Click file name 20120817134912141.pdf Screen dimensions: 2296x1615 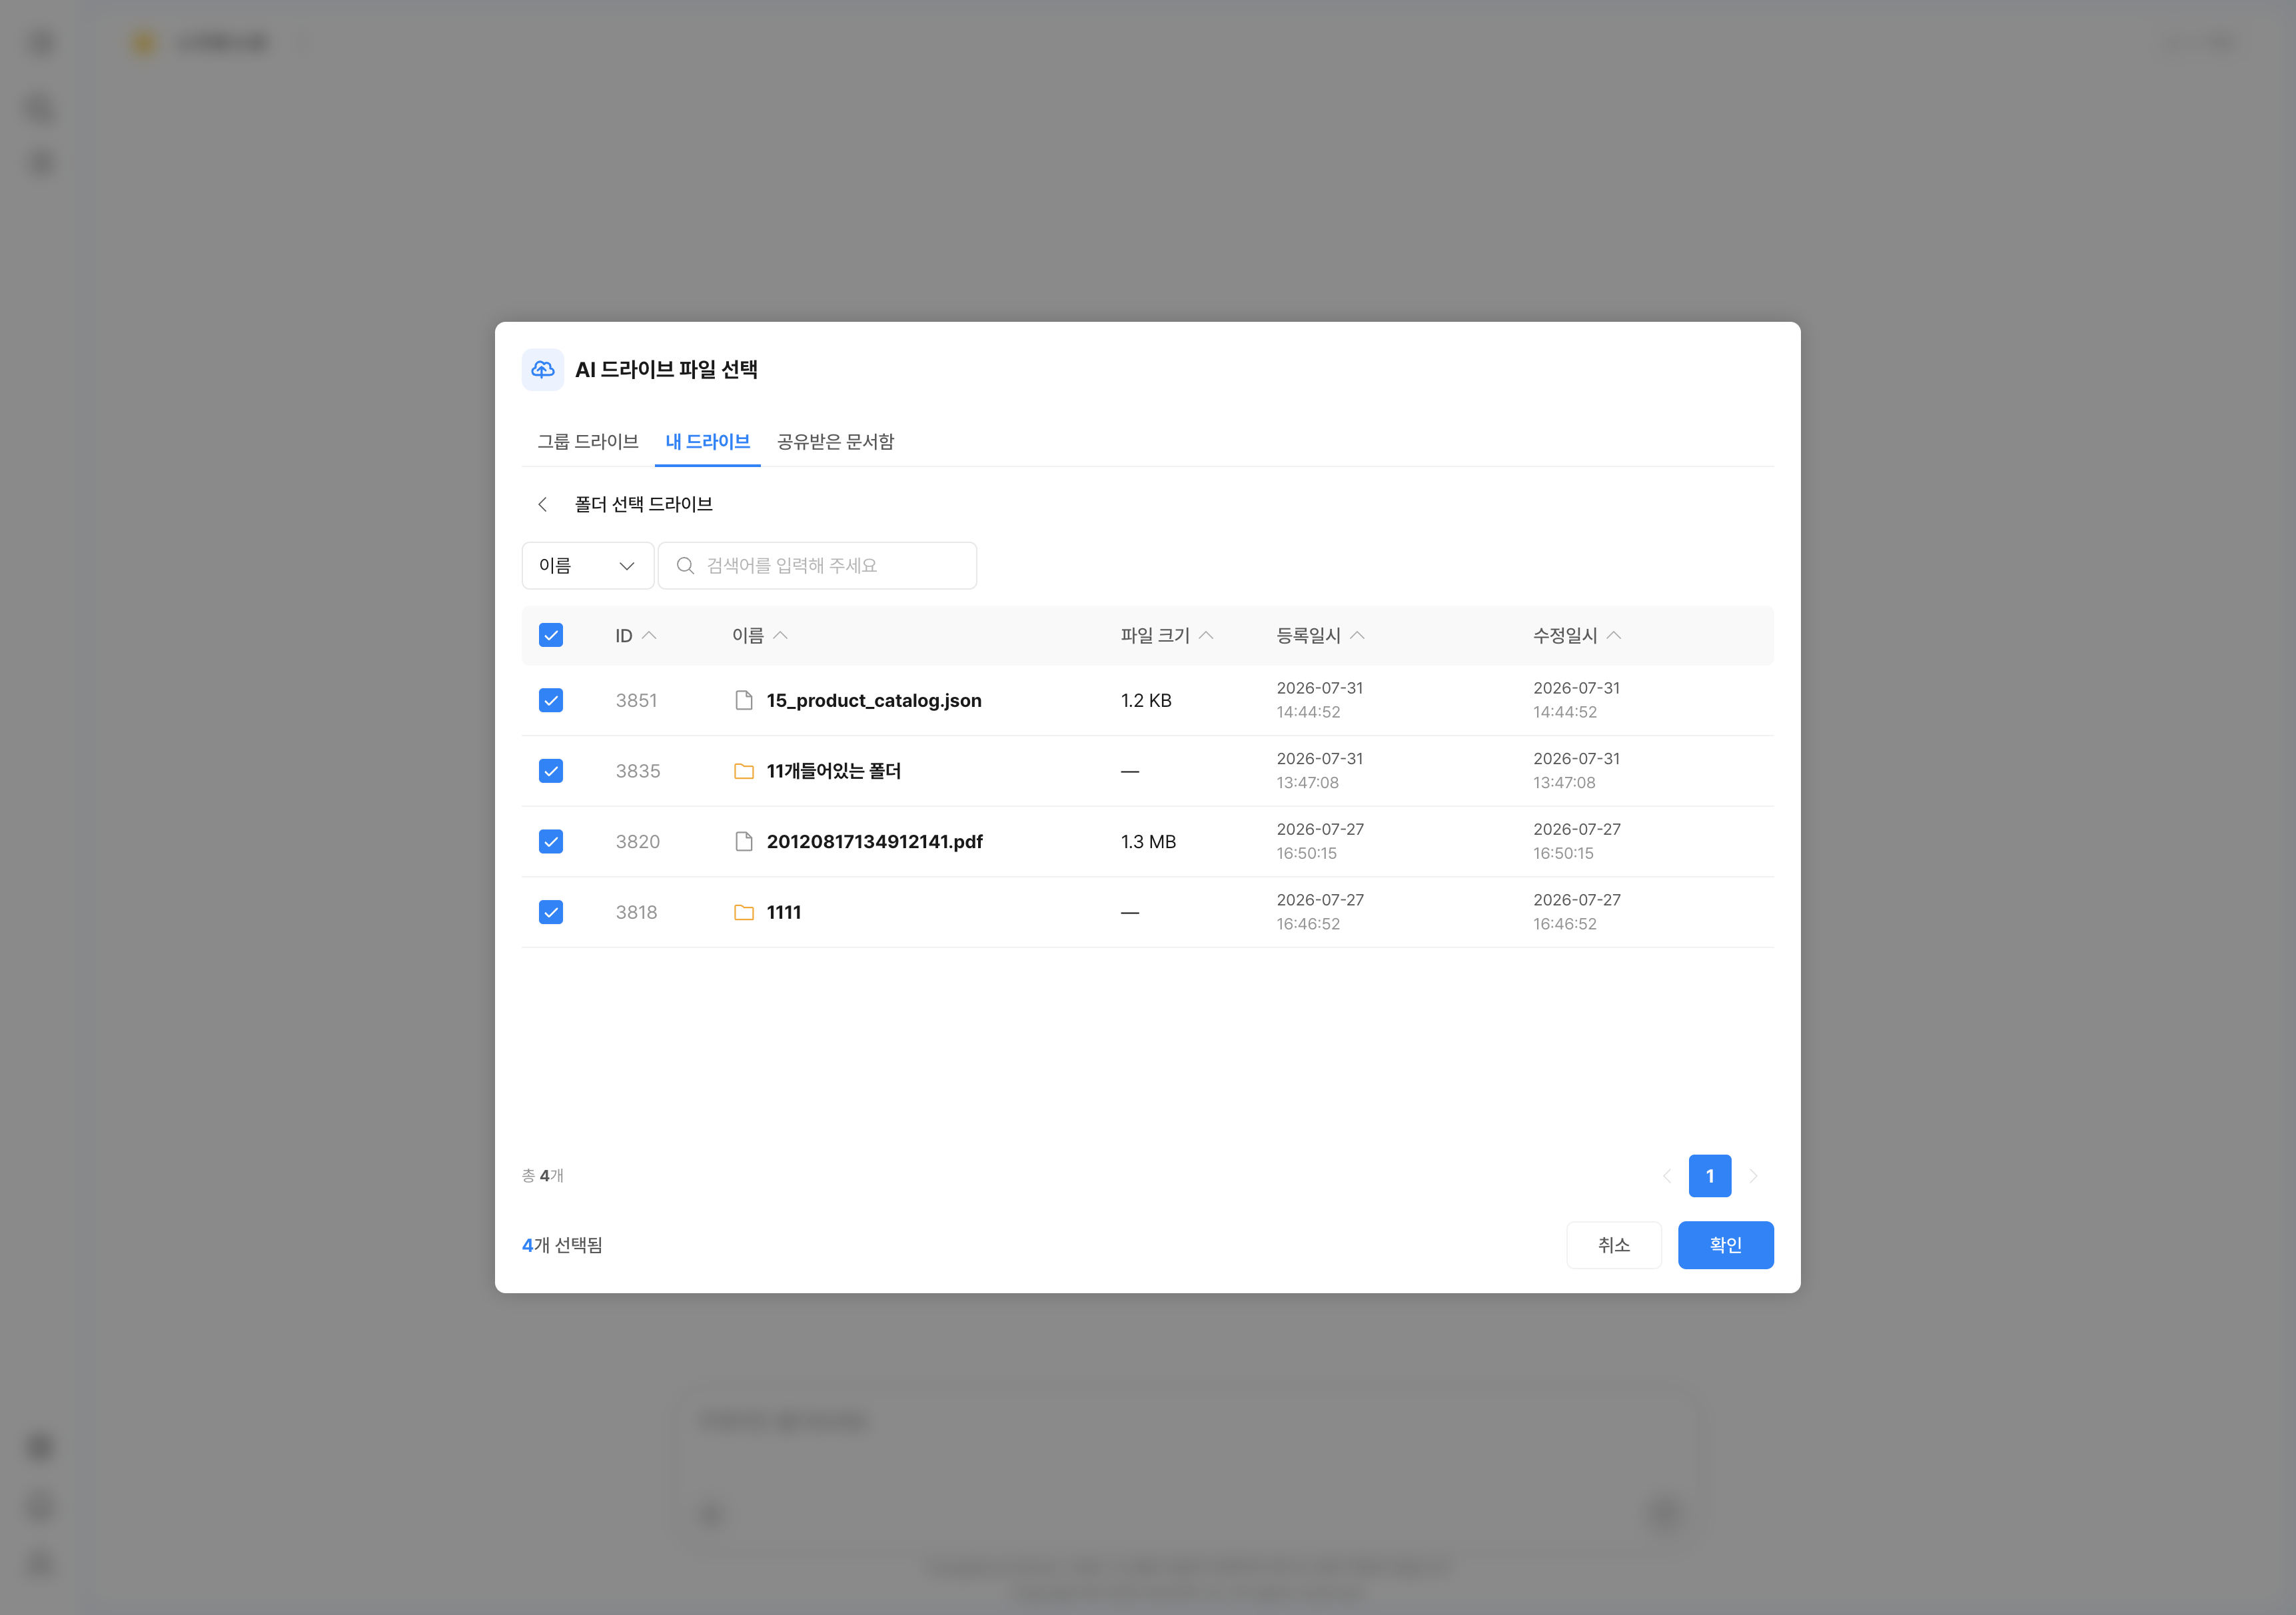coord(874,842)
